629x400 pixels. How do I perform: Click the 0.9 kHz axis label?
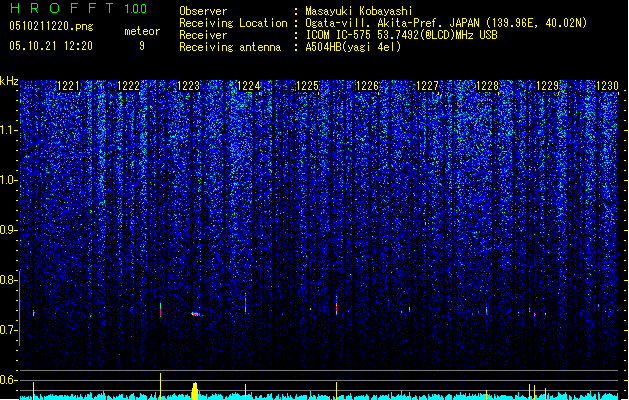[x=8, y=230]
